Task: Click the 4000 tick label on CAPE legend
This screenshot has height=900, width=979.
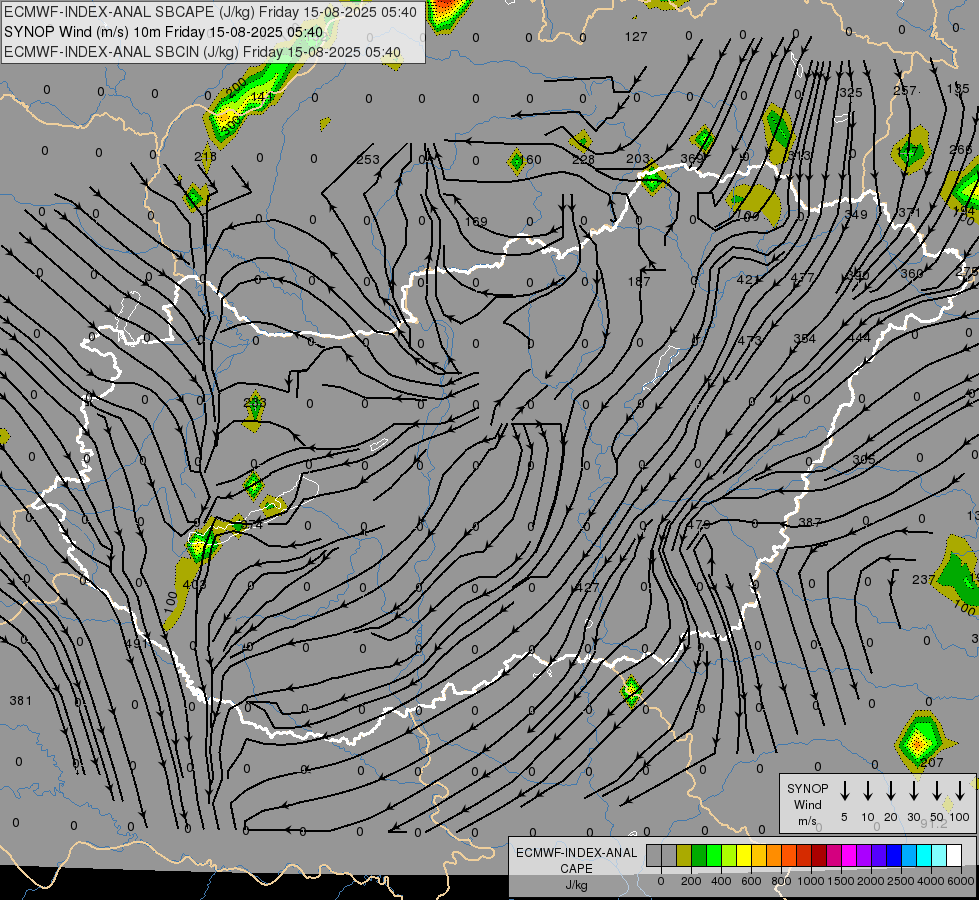Action: (931, 881)
